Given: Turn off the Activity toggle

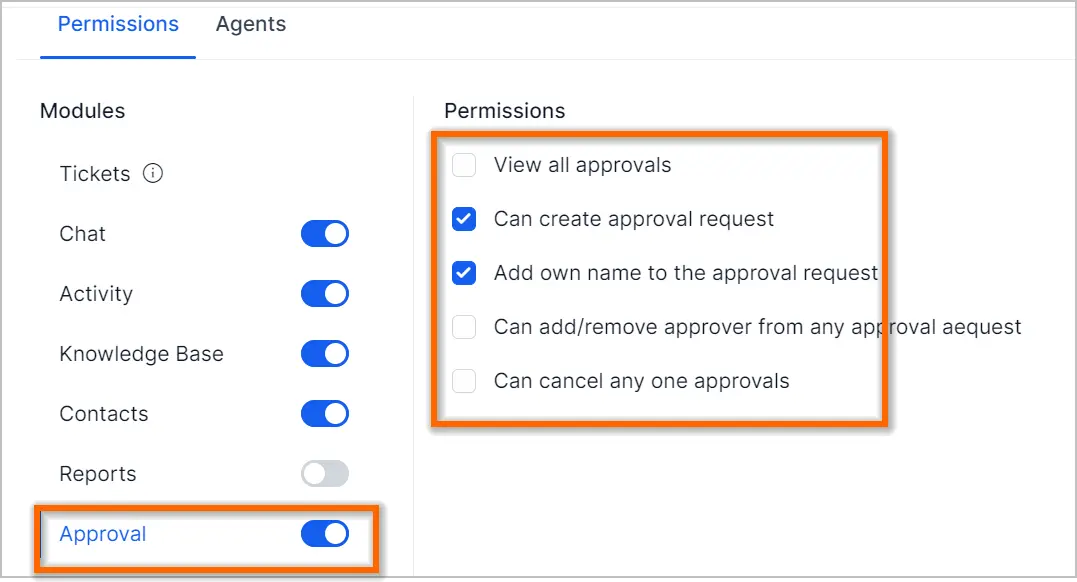Looking at the screenshot, I should click(x=325, y=293).
